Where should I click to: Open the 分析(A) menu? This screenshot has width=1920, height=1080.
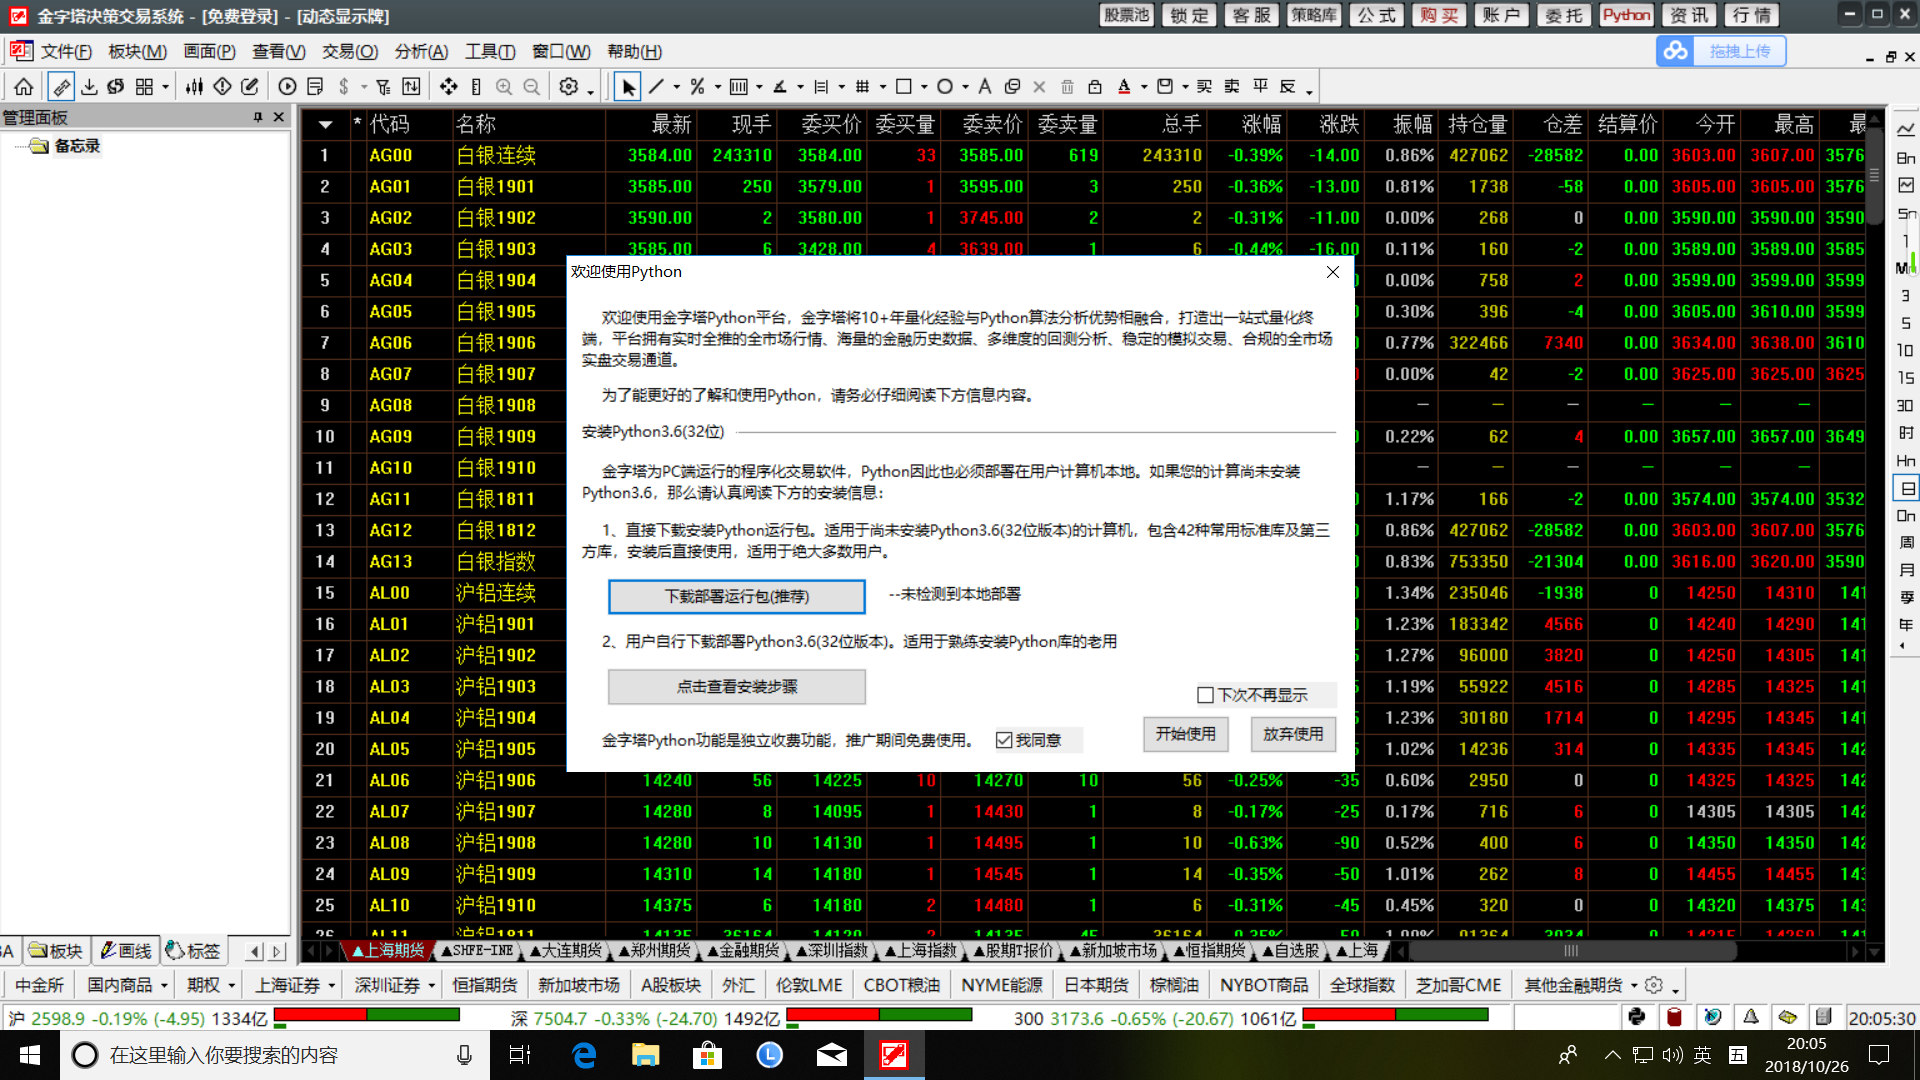pyautogui.click(x=421, y=52)
